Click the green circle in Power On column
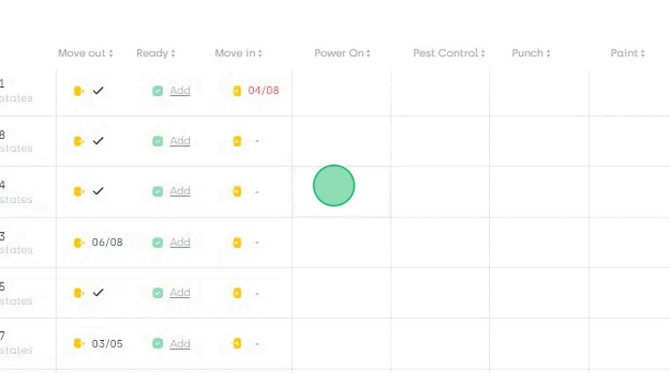 tap(334, 185)
